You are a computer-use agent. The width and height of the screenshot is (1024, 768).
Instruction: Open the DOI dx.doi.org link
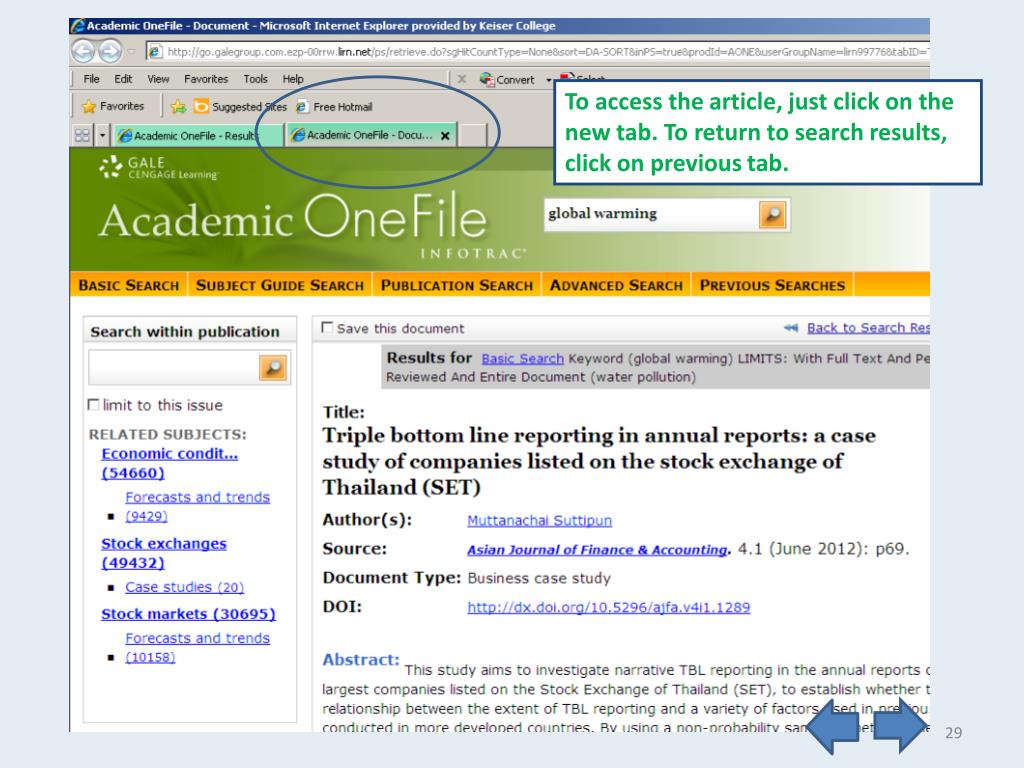[609, 607]
